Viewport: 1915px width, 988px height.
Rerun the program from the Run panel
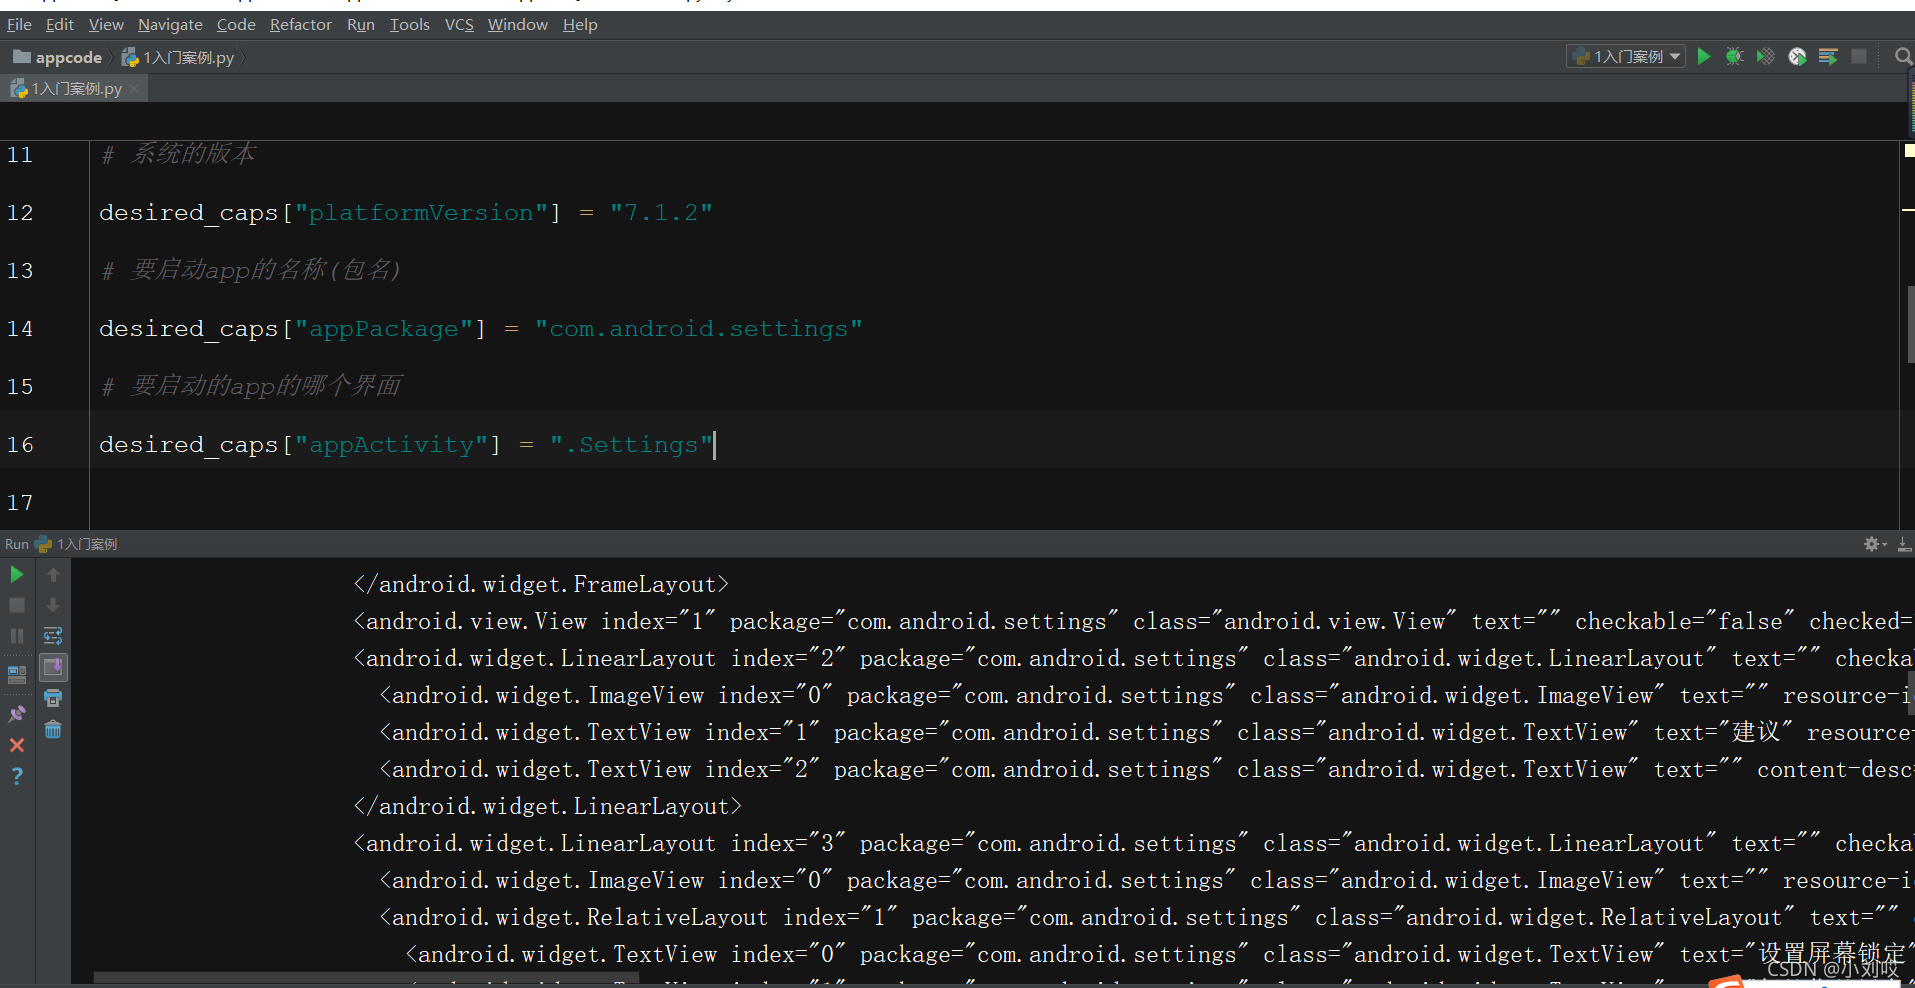(16, 575)
